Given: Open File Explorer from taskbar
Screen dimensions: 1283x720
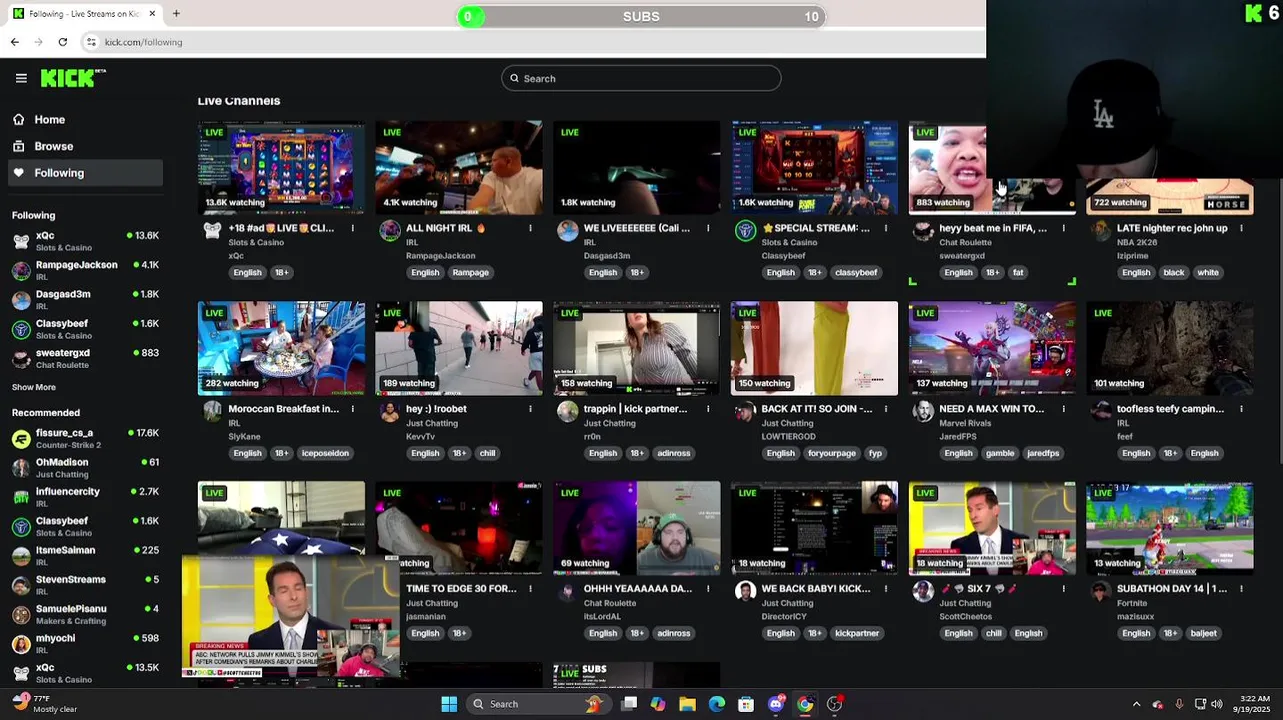Looking at the screenshot, I should tap(687, 704).
